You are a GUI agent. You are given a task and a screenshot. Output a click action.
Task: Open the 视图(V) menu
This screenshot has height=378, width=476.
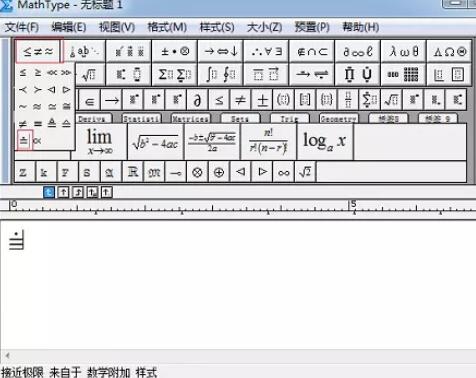point(117,27)
